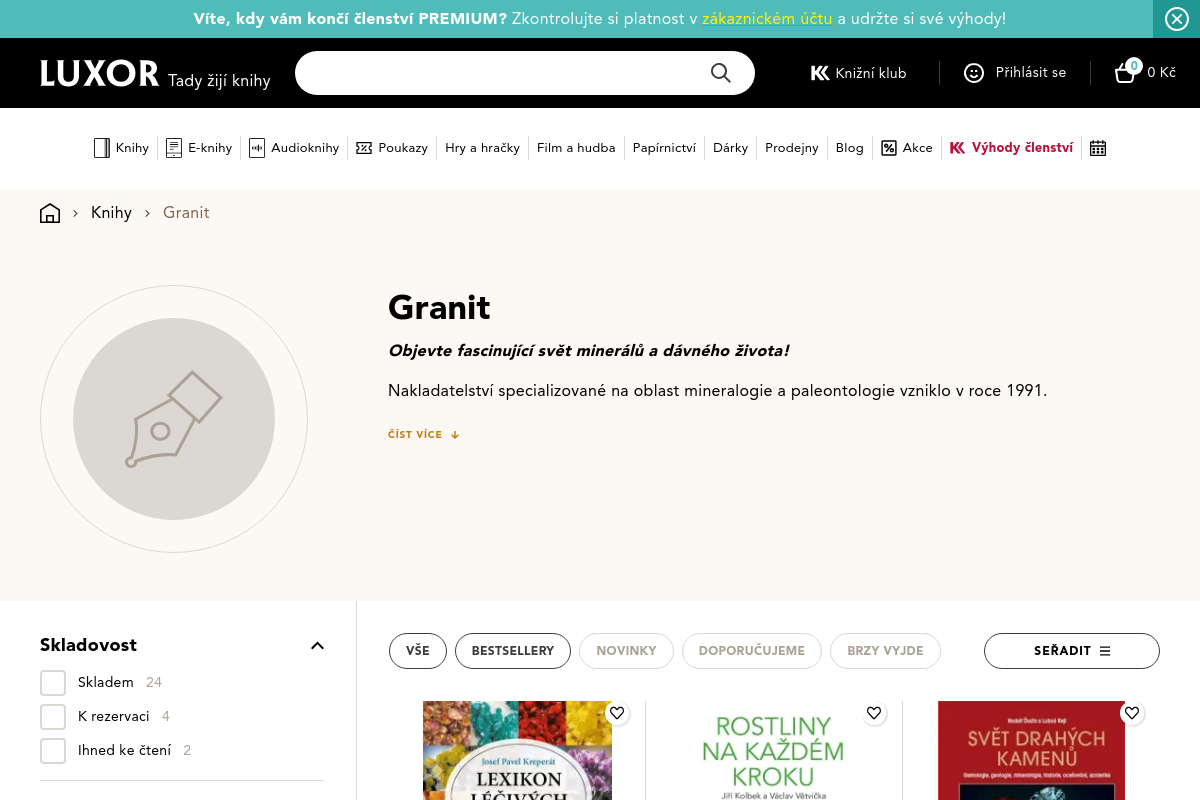Open Dárky category
Screen dimensions: 1200x800
[730, 148]
